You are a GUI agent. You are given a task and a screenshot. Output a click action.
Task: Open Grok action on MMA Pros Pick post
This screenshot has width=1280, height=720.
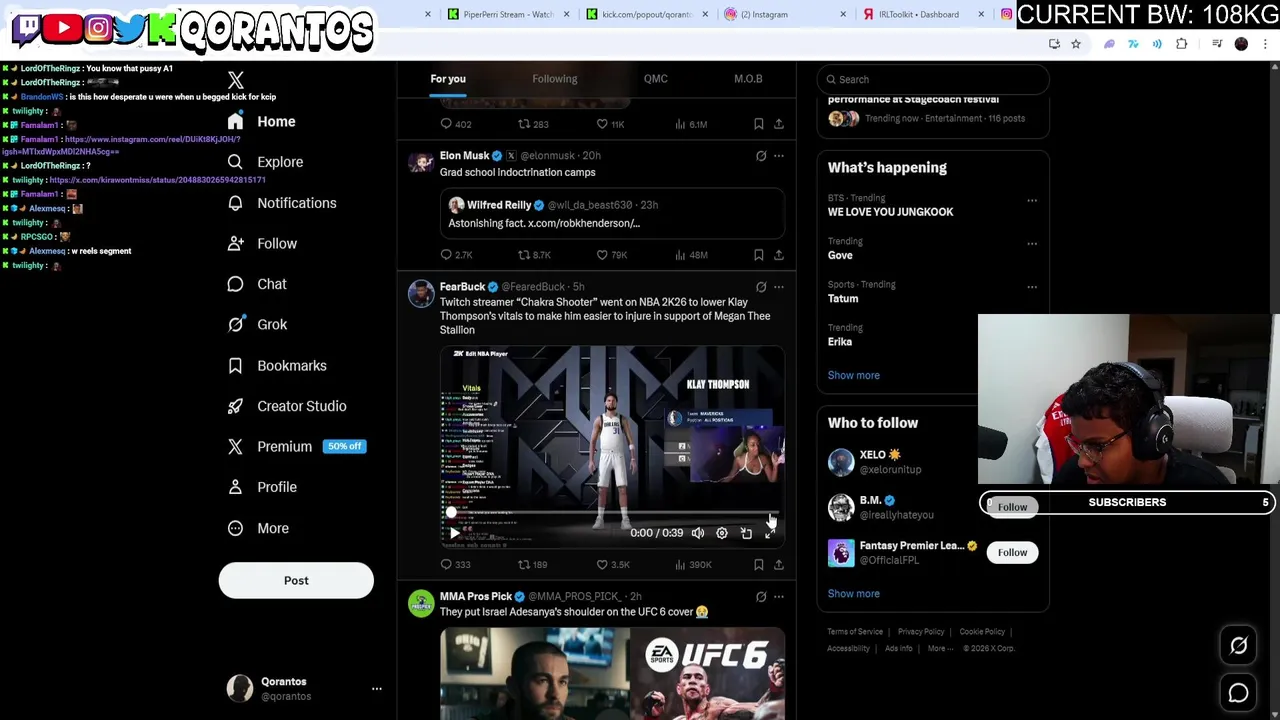click(x=761, y=597)
